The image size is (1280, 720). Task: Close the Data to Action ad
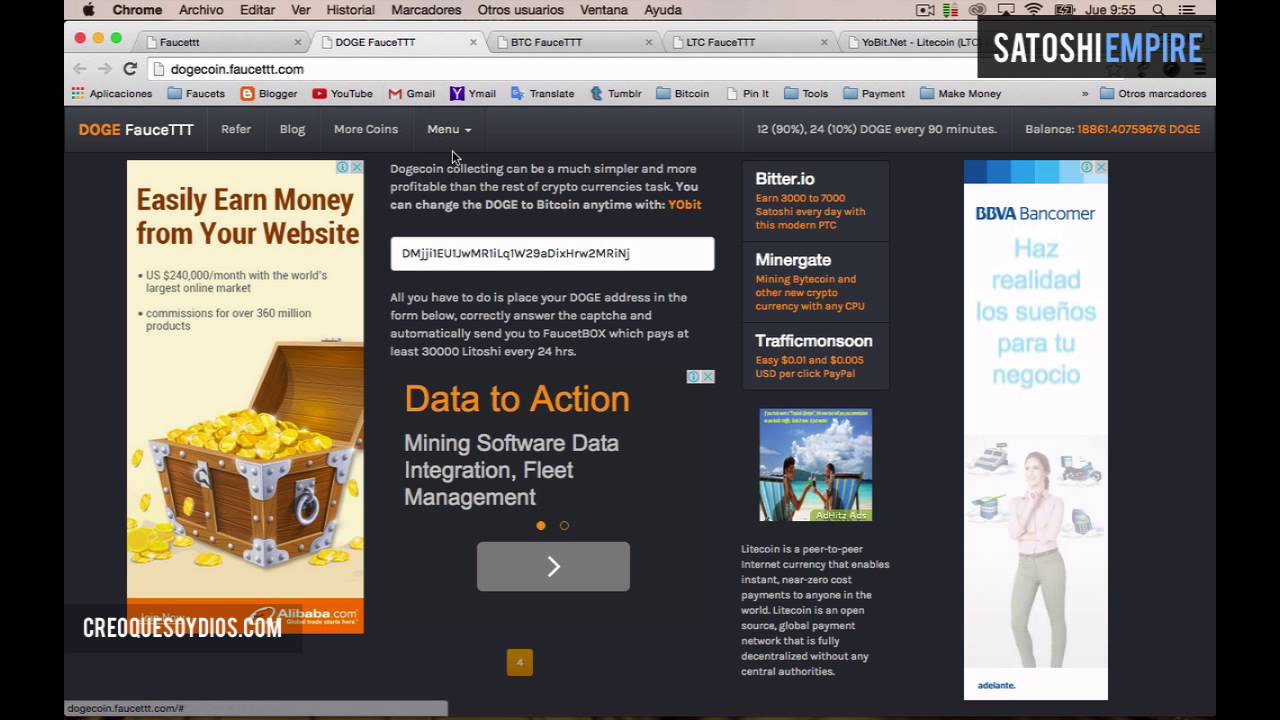[708, 377]
